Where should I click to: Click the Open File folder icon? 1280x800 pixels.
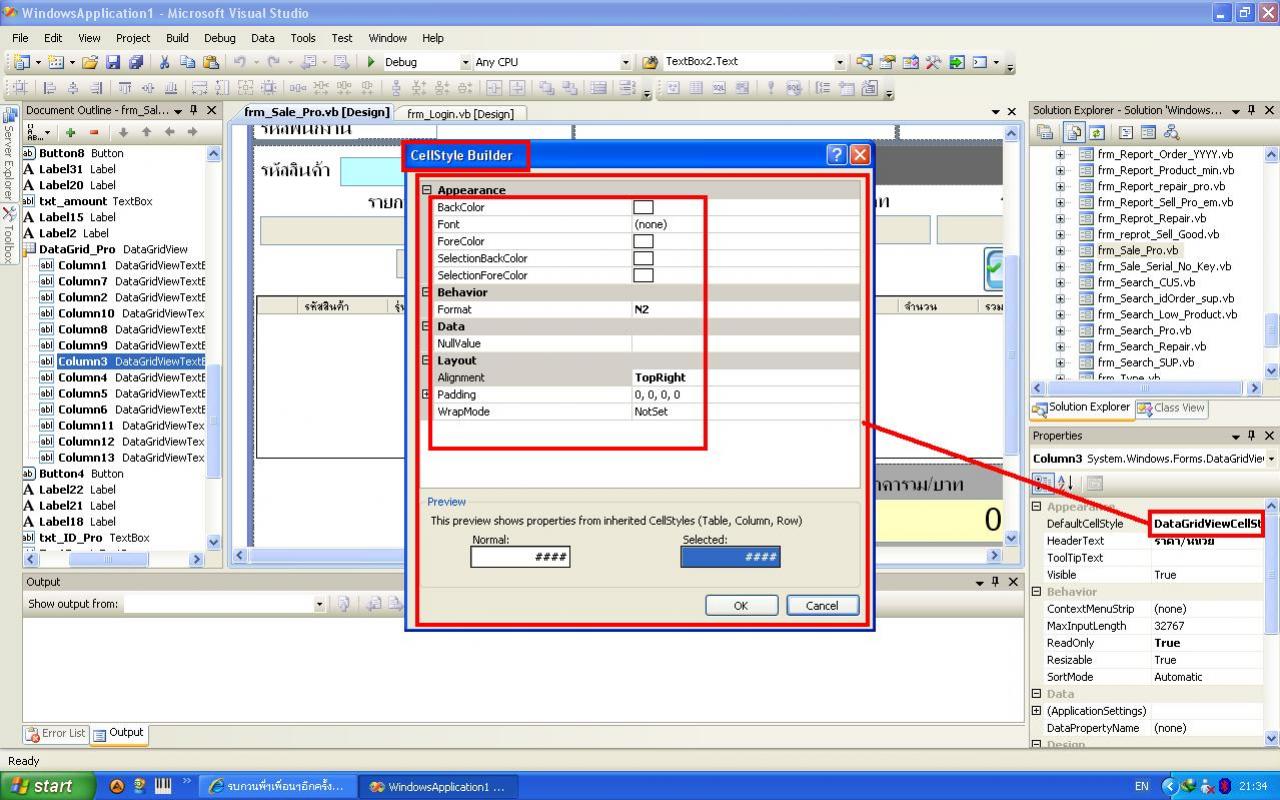[90, 62]
